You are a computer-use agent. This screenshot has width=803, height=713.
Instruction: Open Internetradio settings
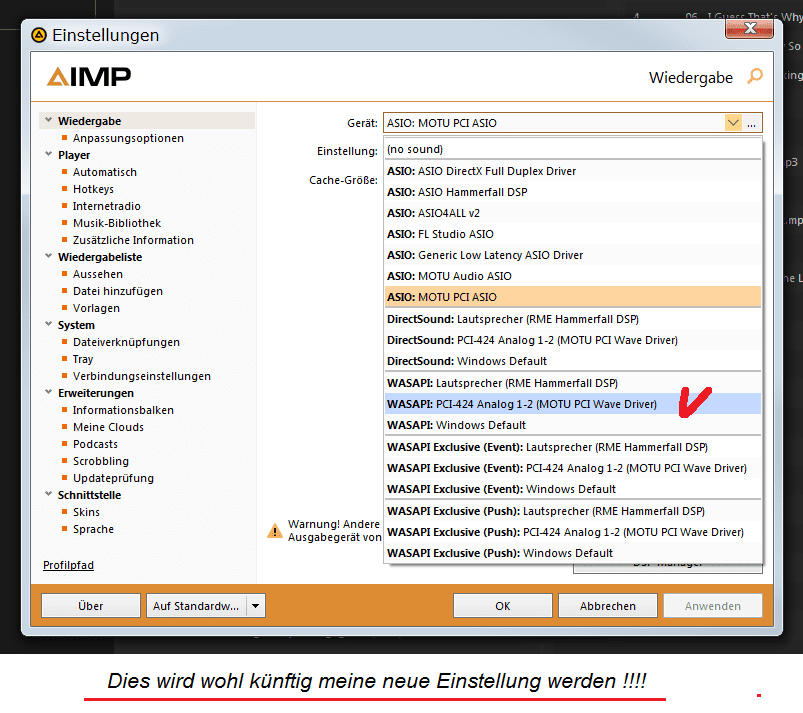pos(107,206)
